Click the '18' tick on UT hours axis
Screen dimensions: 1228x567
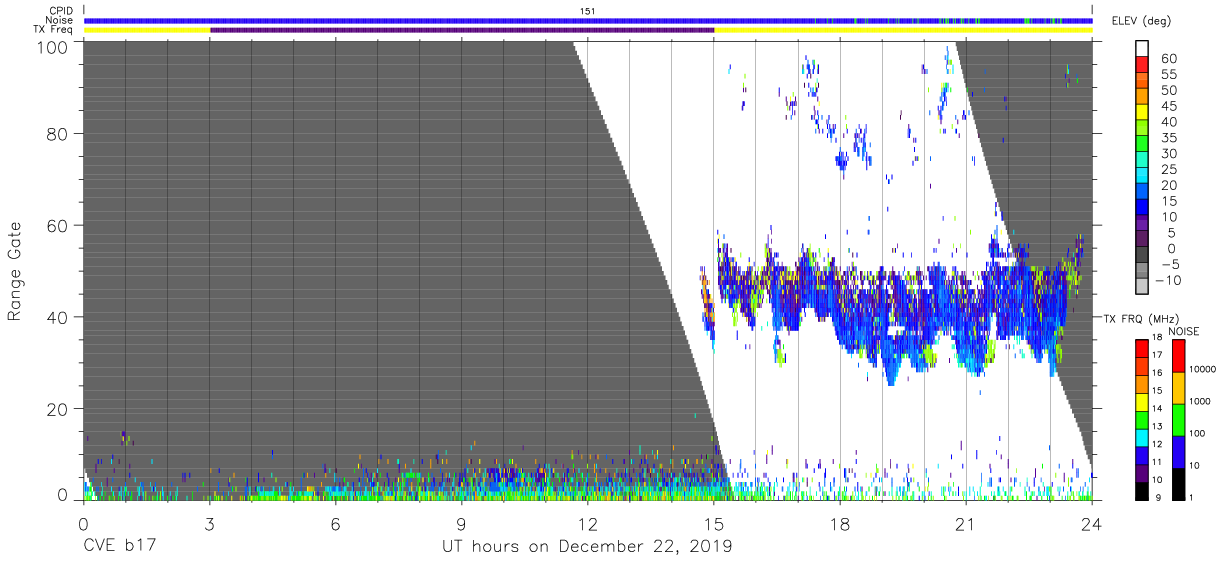[x=840, y=525]
